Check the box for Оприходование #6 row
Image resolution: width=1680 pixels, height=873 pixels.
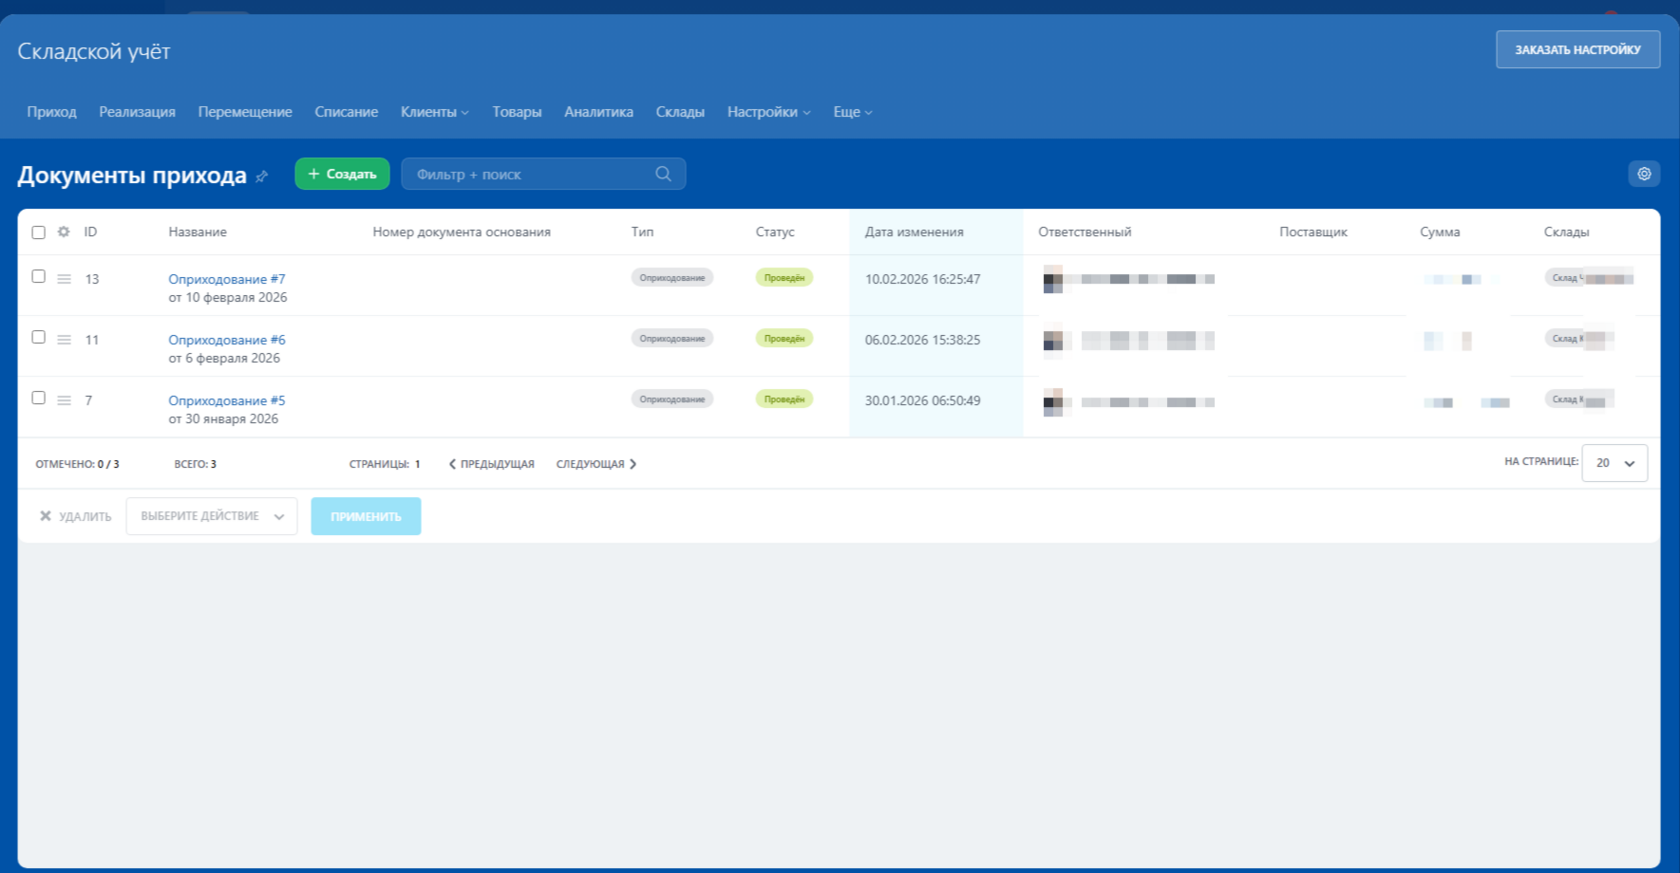pos(38,337)
